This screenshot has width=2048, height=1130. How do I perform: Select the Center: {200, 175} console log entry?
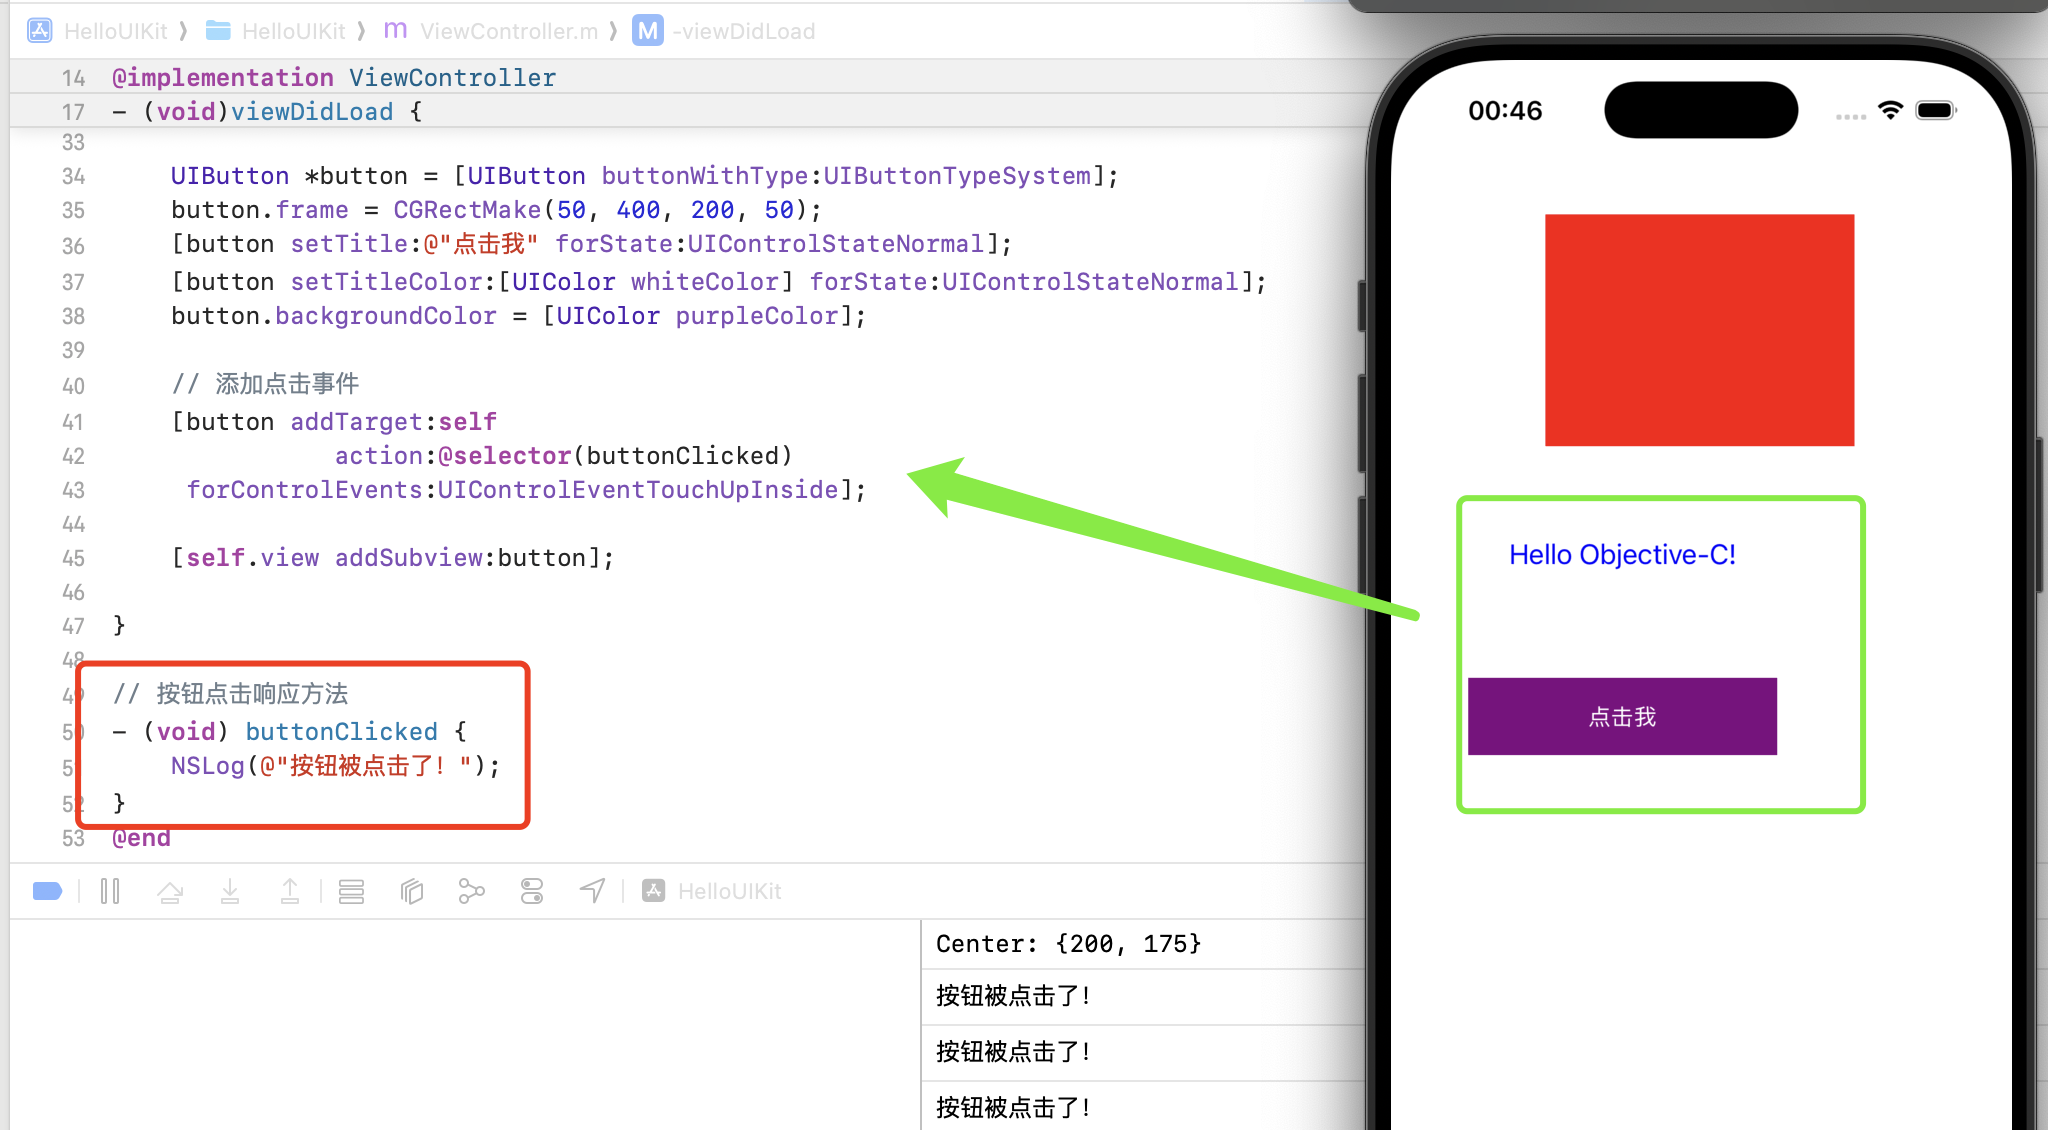1068,943
